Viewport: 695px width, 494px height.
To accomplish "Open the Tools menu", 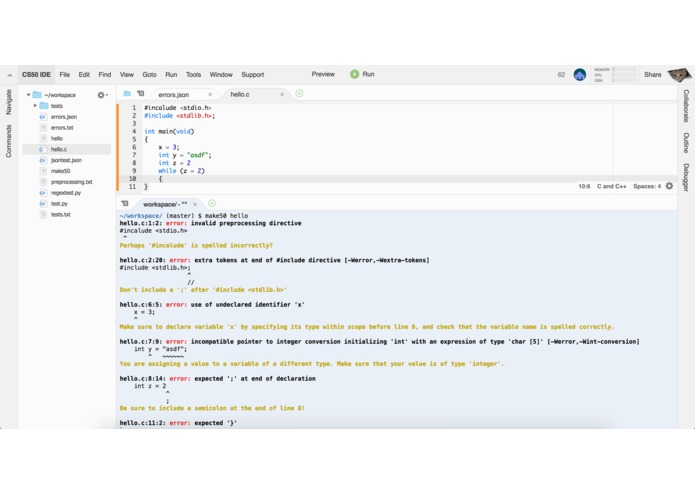I will coord(193,75).
